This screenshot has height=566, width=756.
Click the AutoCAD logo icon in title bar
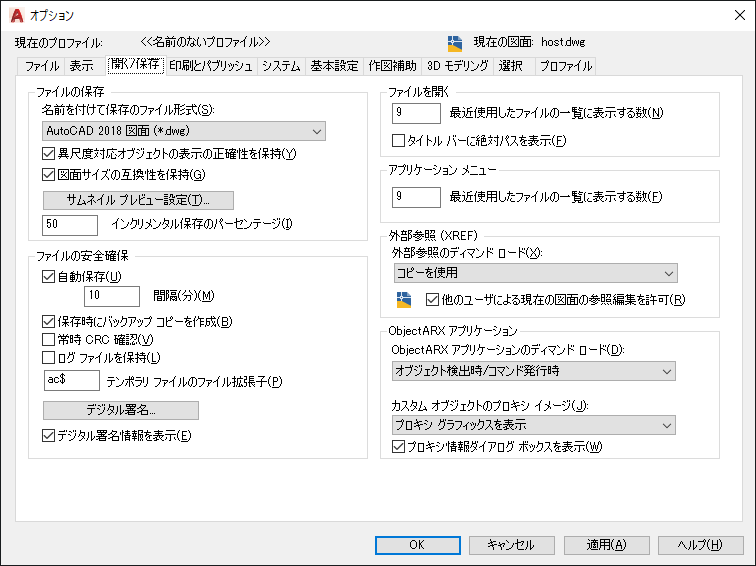[16, 15]
